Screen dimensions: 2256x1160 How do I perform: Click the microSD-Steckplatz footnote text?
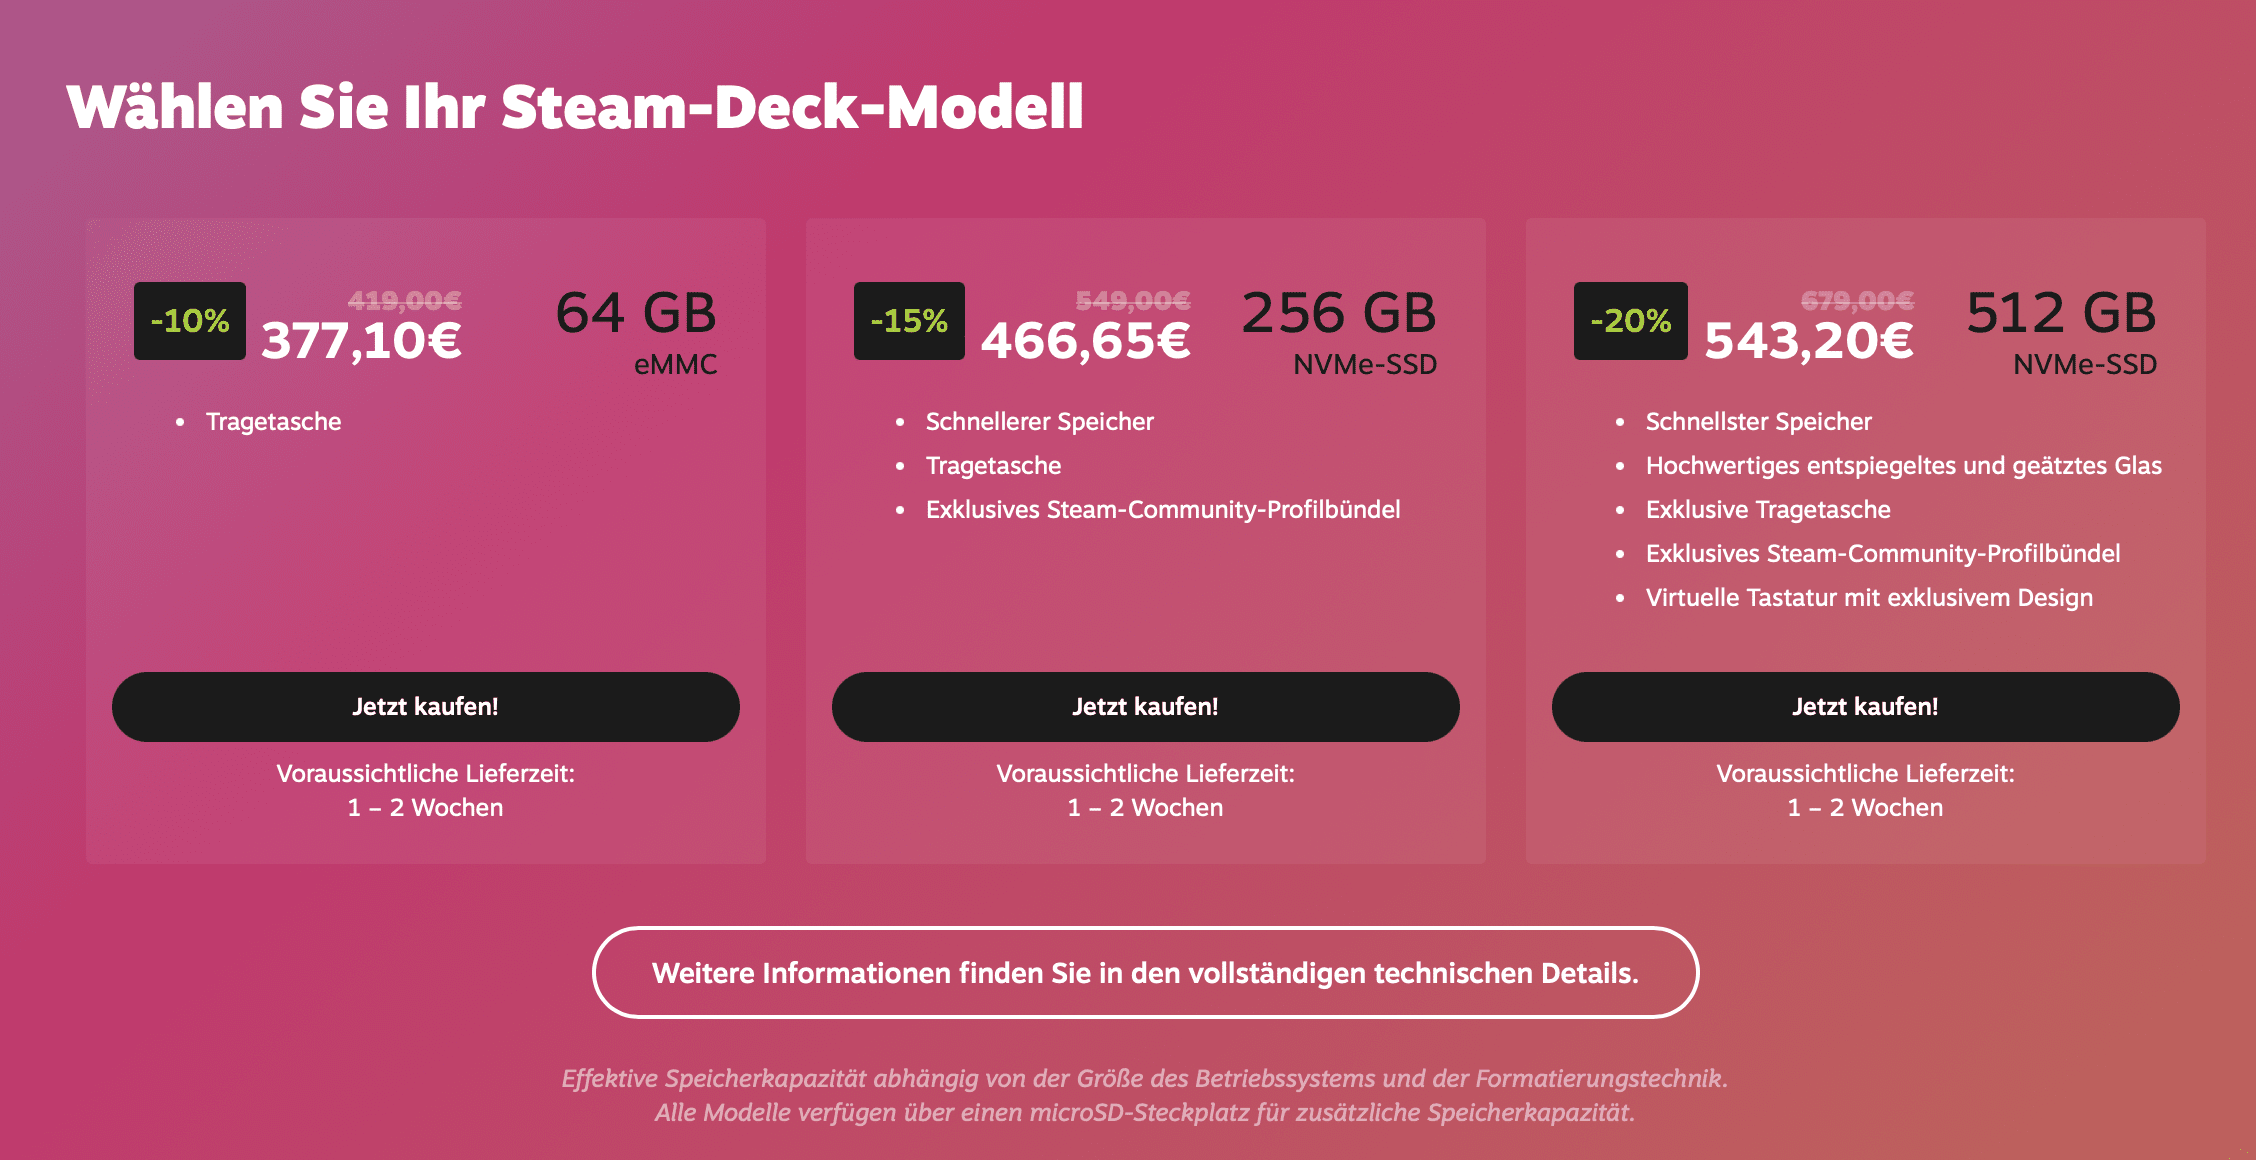pos(1145,1113)
